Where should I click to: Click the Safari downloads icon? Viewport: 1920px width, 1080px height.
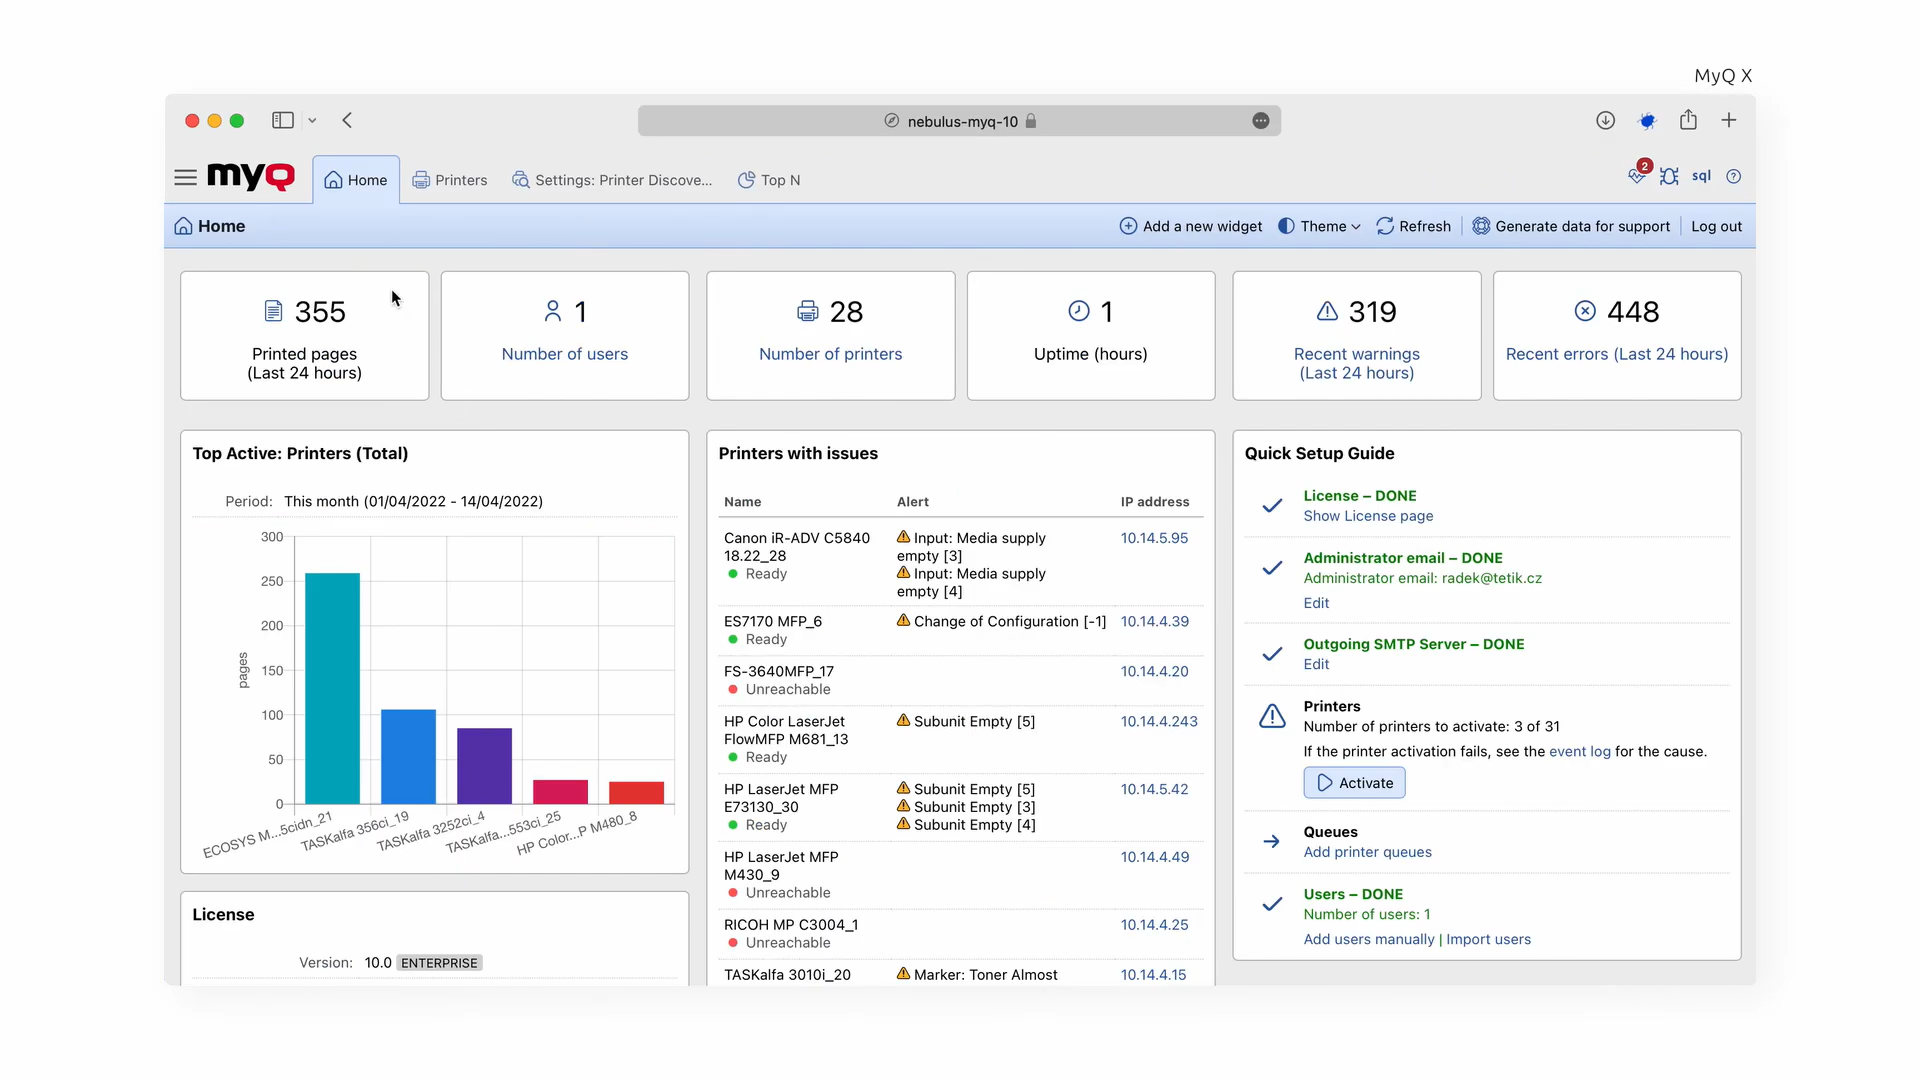click(1605, 120)
